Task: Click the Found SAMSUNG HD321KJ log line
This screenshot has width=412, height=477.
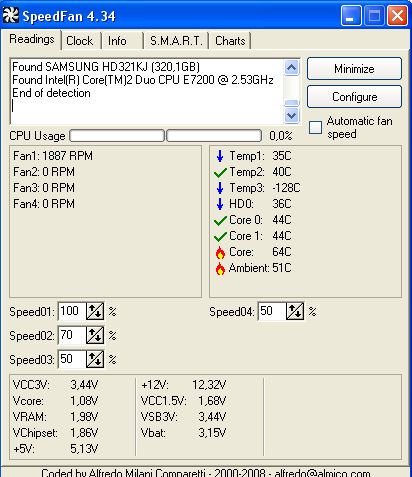Action: coord(106,67)
